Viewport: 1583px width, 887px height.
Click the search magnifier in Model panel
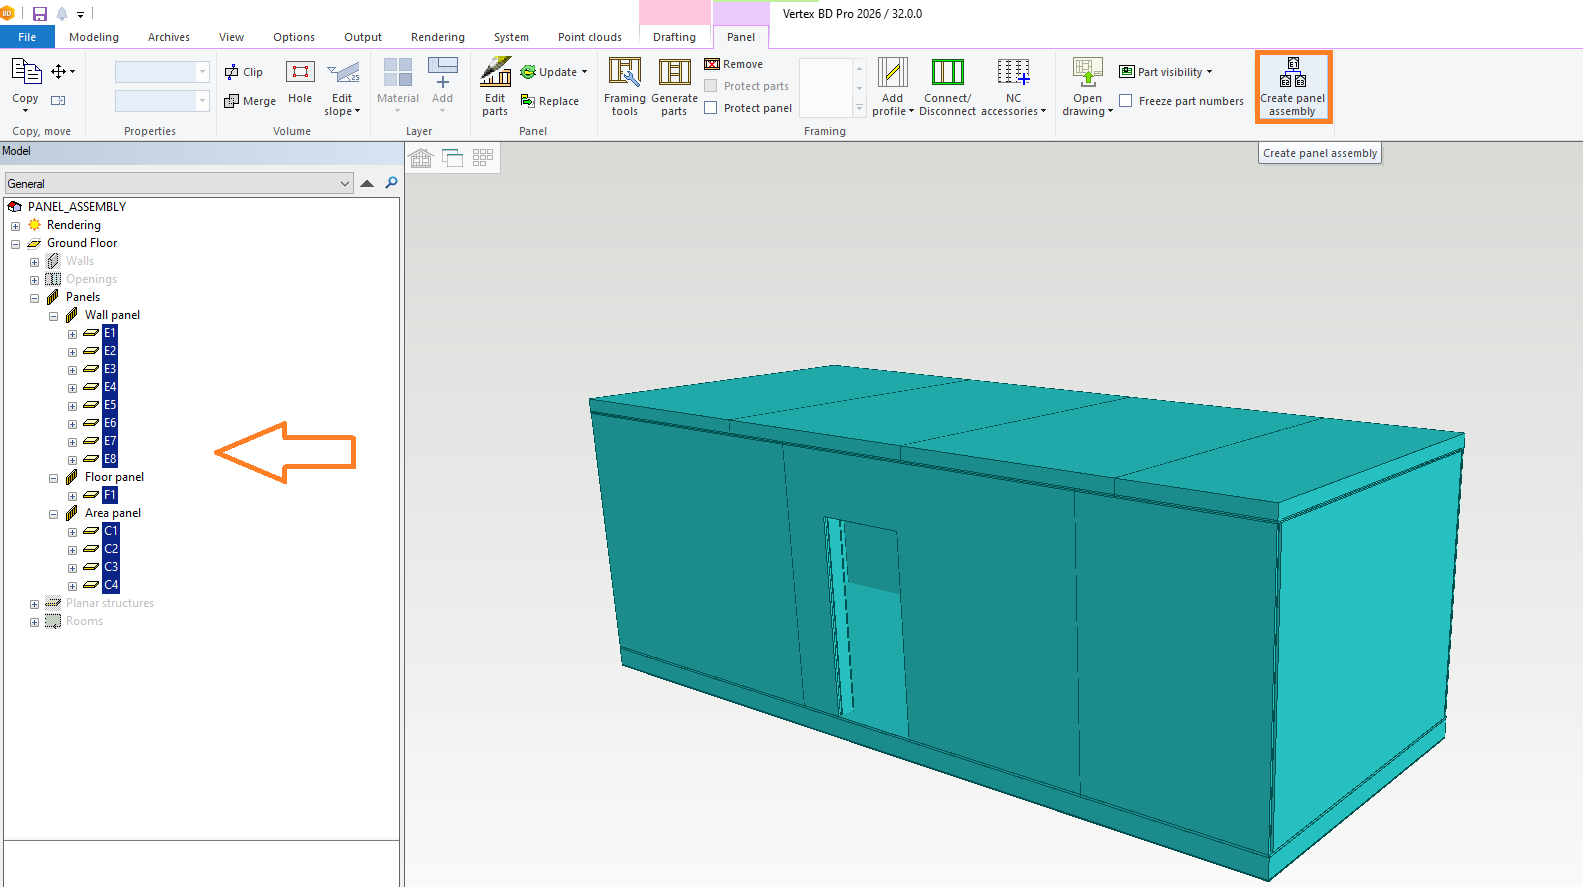pyautogui.click(x=391, y=183)
